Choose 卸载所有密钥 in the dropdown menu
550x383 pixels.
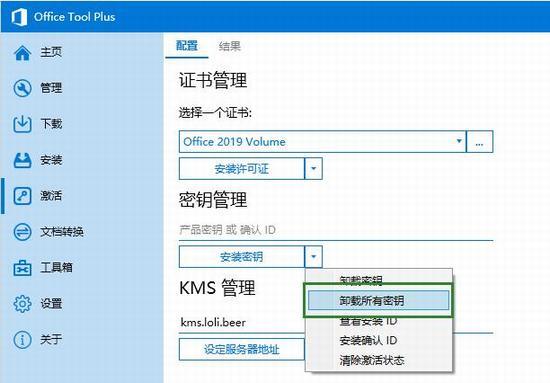click(378, 301)
